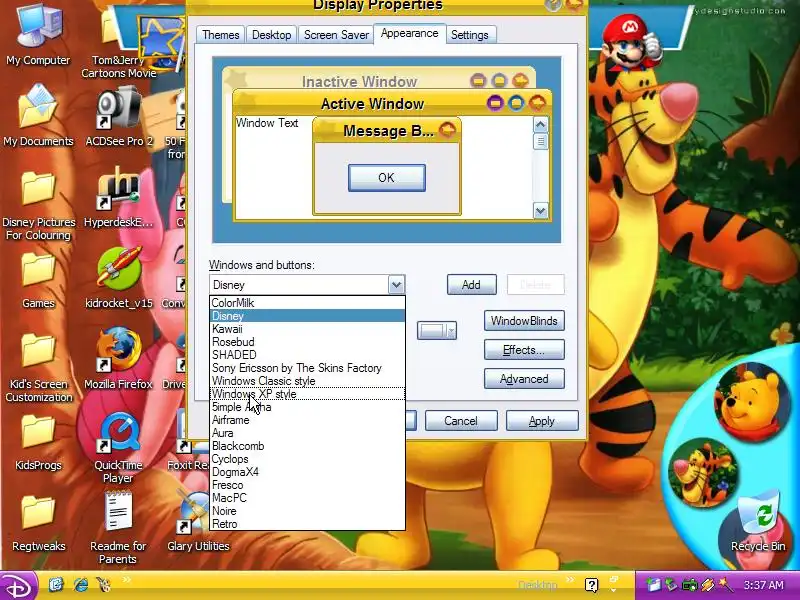Click the taskbar clock showing 3:37 AM

point(763,585)
